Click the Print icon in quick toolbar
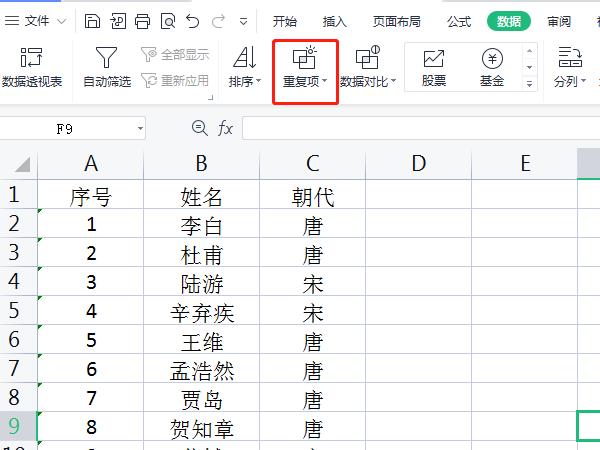 click(x=142, y=21)
